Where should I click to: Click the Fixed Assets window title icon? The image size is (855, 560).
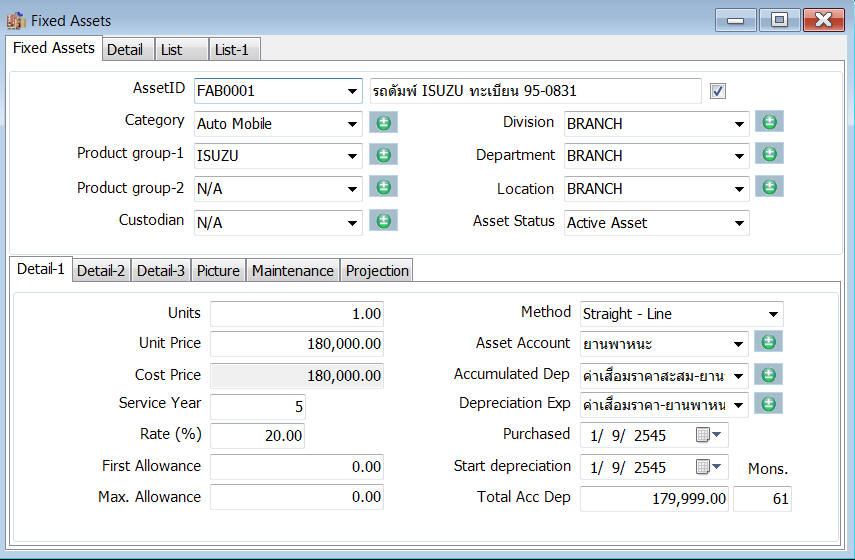tap(16, 20)
